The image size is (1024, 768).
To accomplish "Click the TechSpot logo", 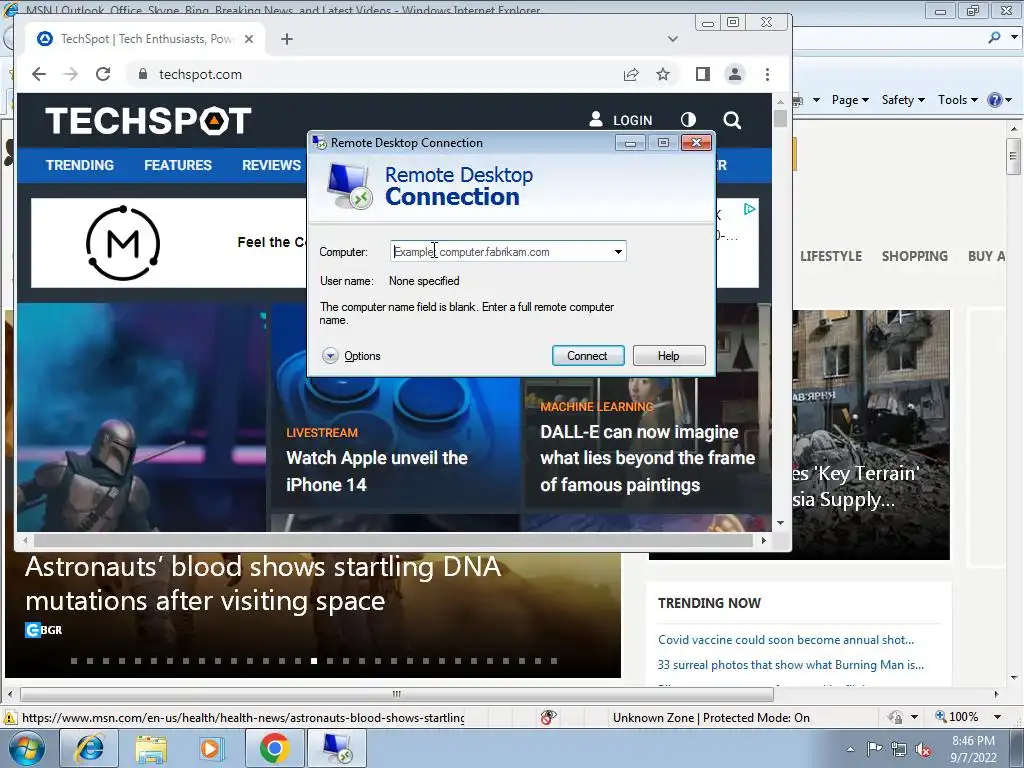I will coord(148,121).
